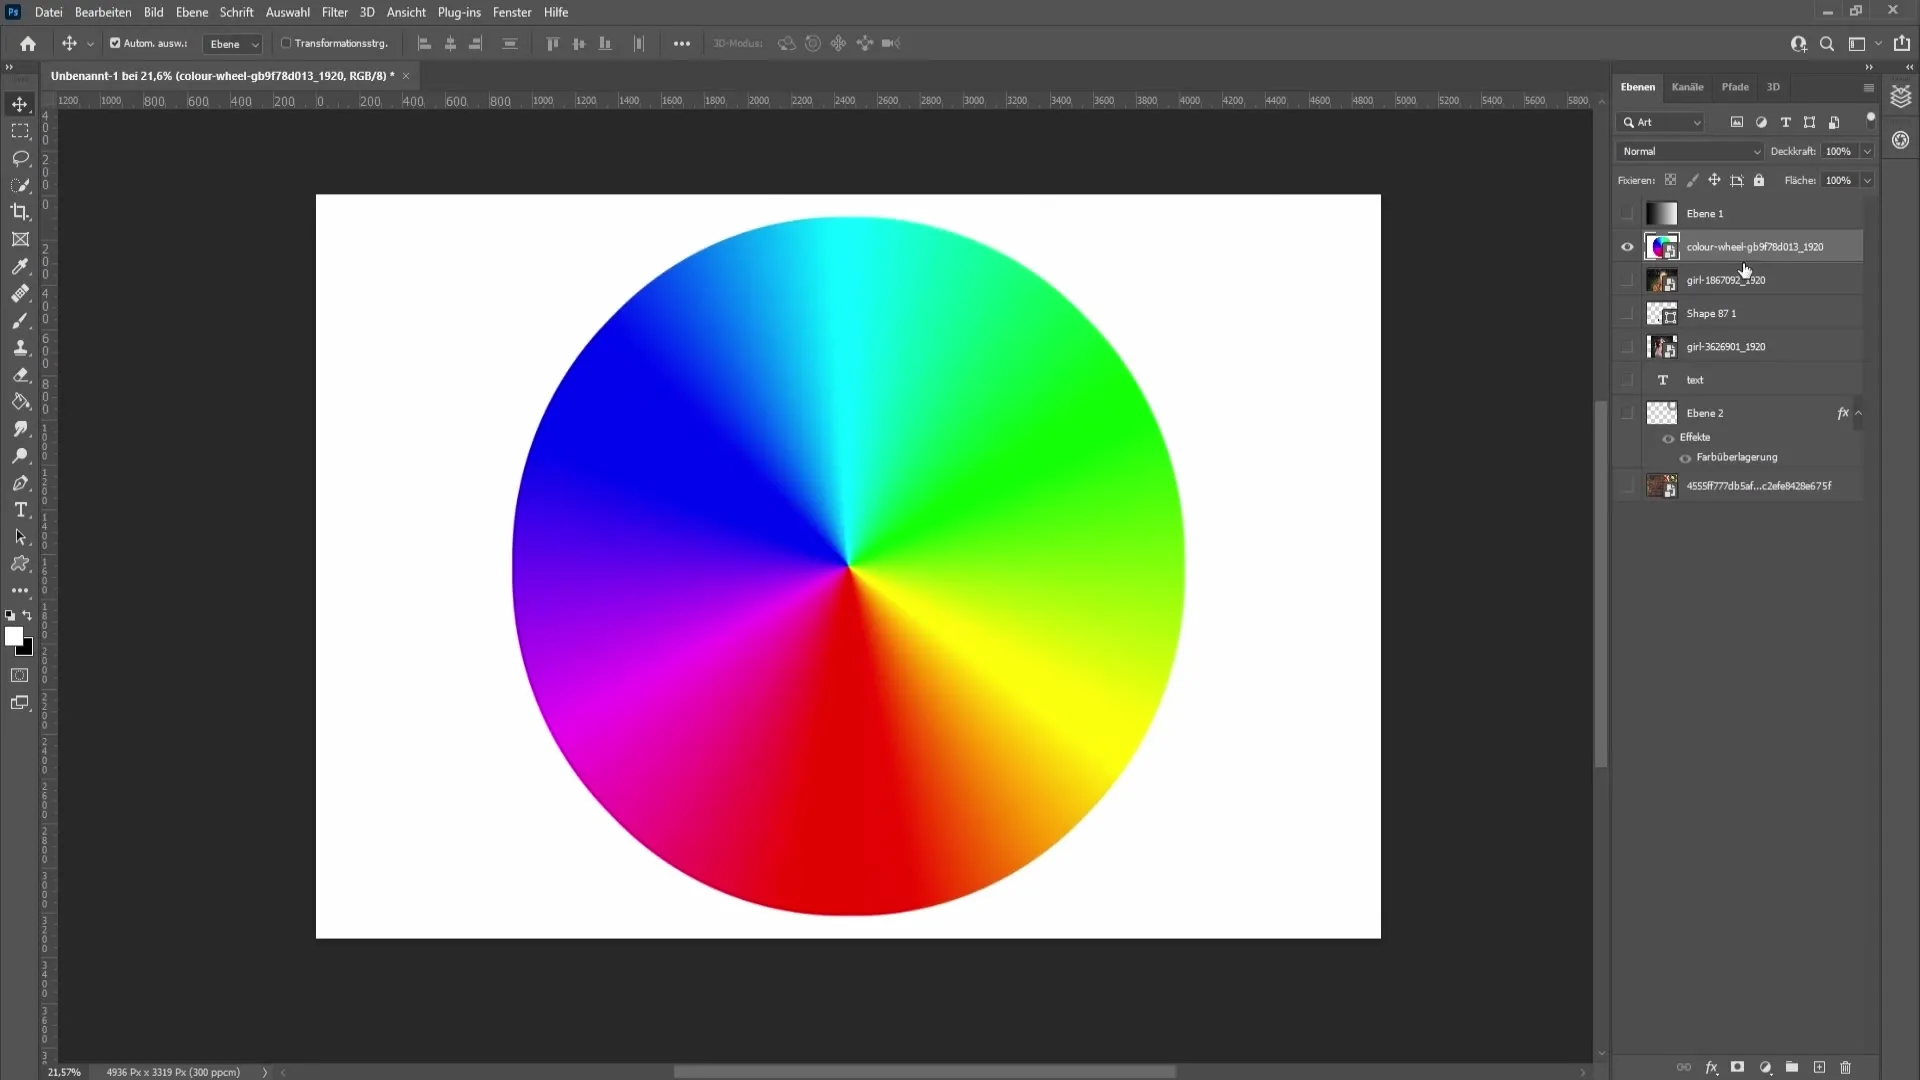Toggle visibility of girl-1867092 layer
The width and height of the screenshot is (1920, 1080).
(x=1627, y=280)
